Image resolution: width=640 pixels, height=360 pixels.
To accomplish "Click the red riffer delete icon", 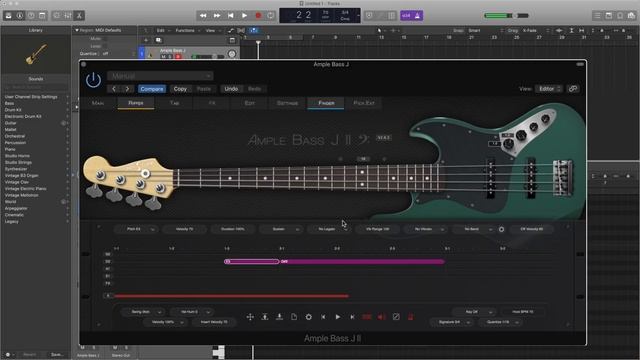I will 411,317.
